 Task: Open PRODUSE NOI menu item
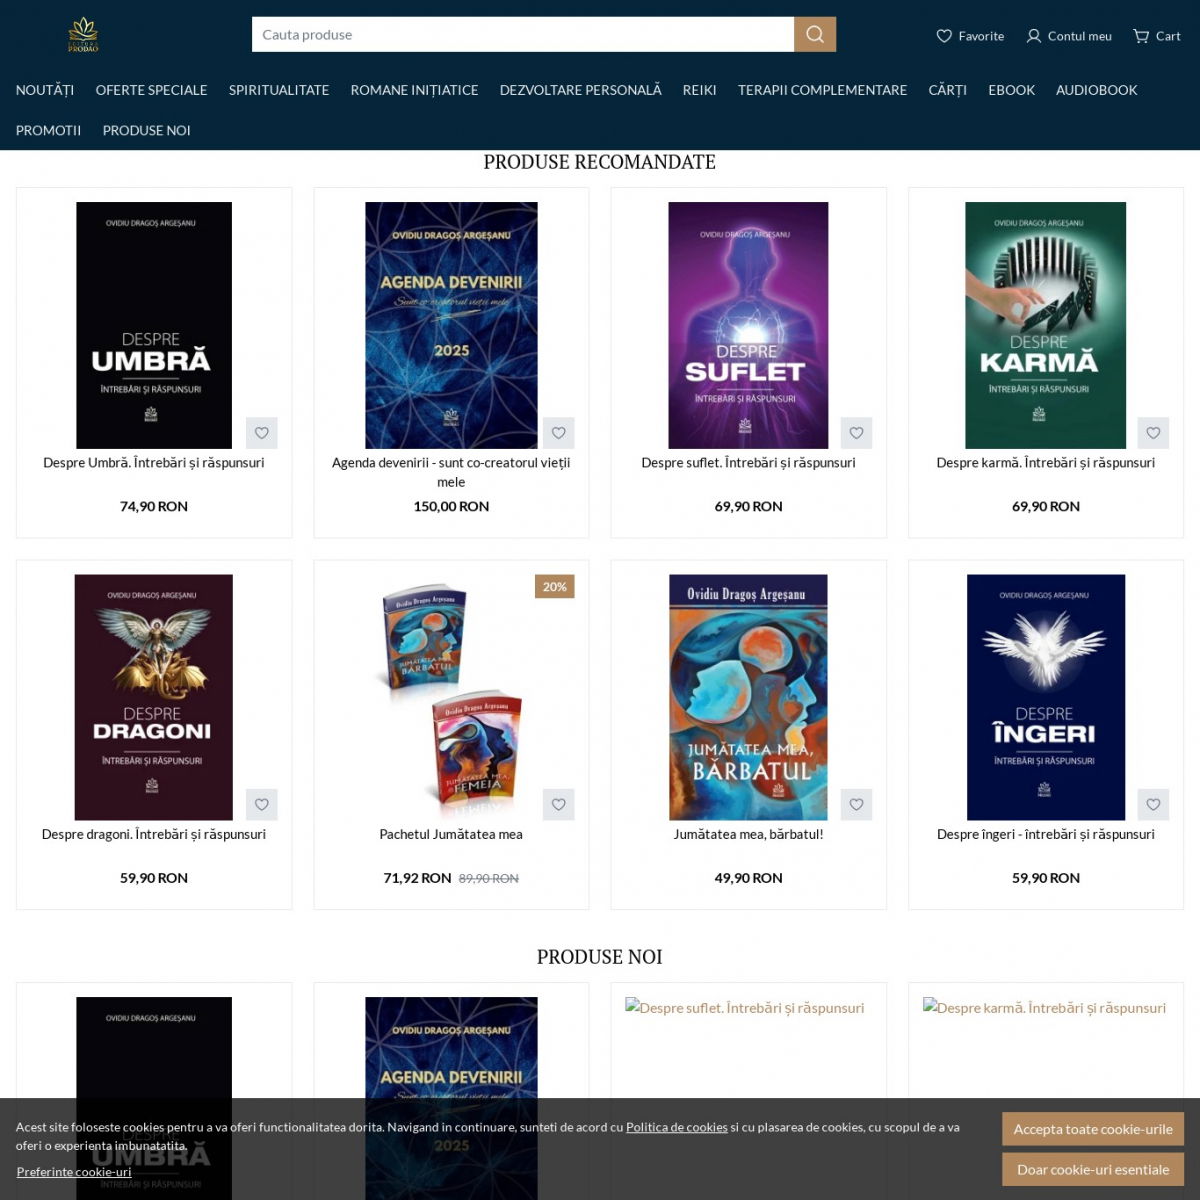pyautogui.click(x=147, y=130)
